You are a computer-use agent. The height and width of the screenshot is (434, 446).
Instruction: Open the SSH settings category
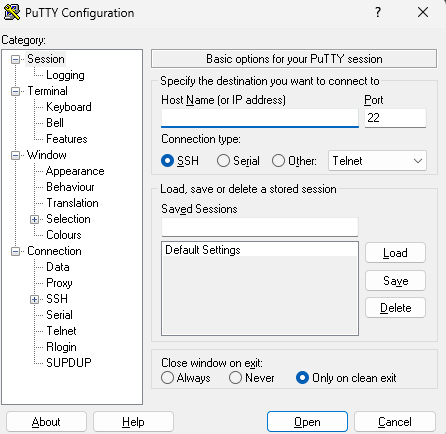[x=57, y=299]
